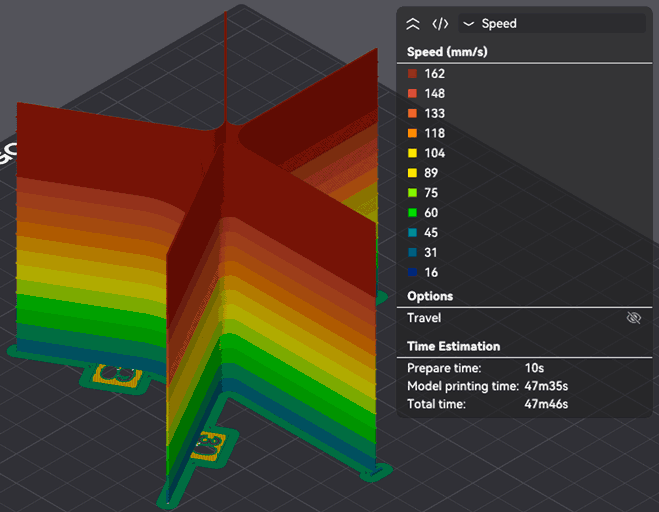Click the 162 speed value label
Screen dimensions: 659x512
(x=435, y=74)
